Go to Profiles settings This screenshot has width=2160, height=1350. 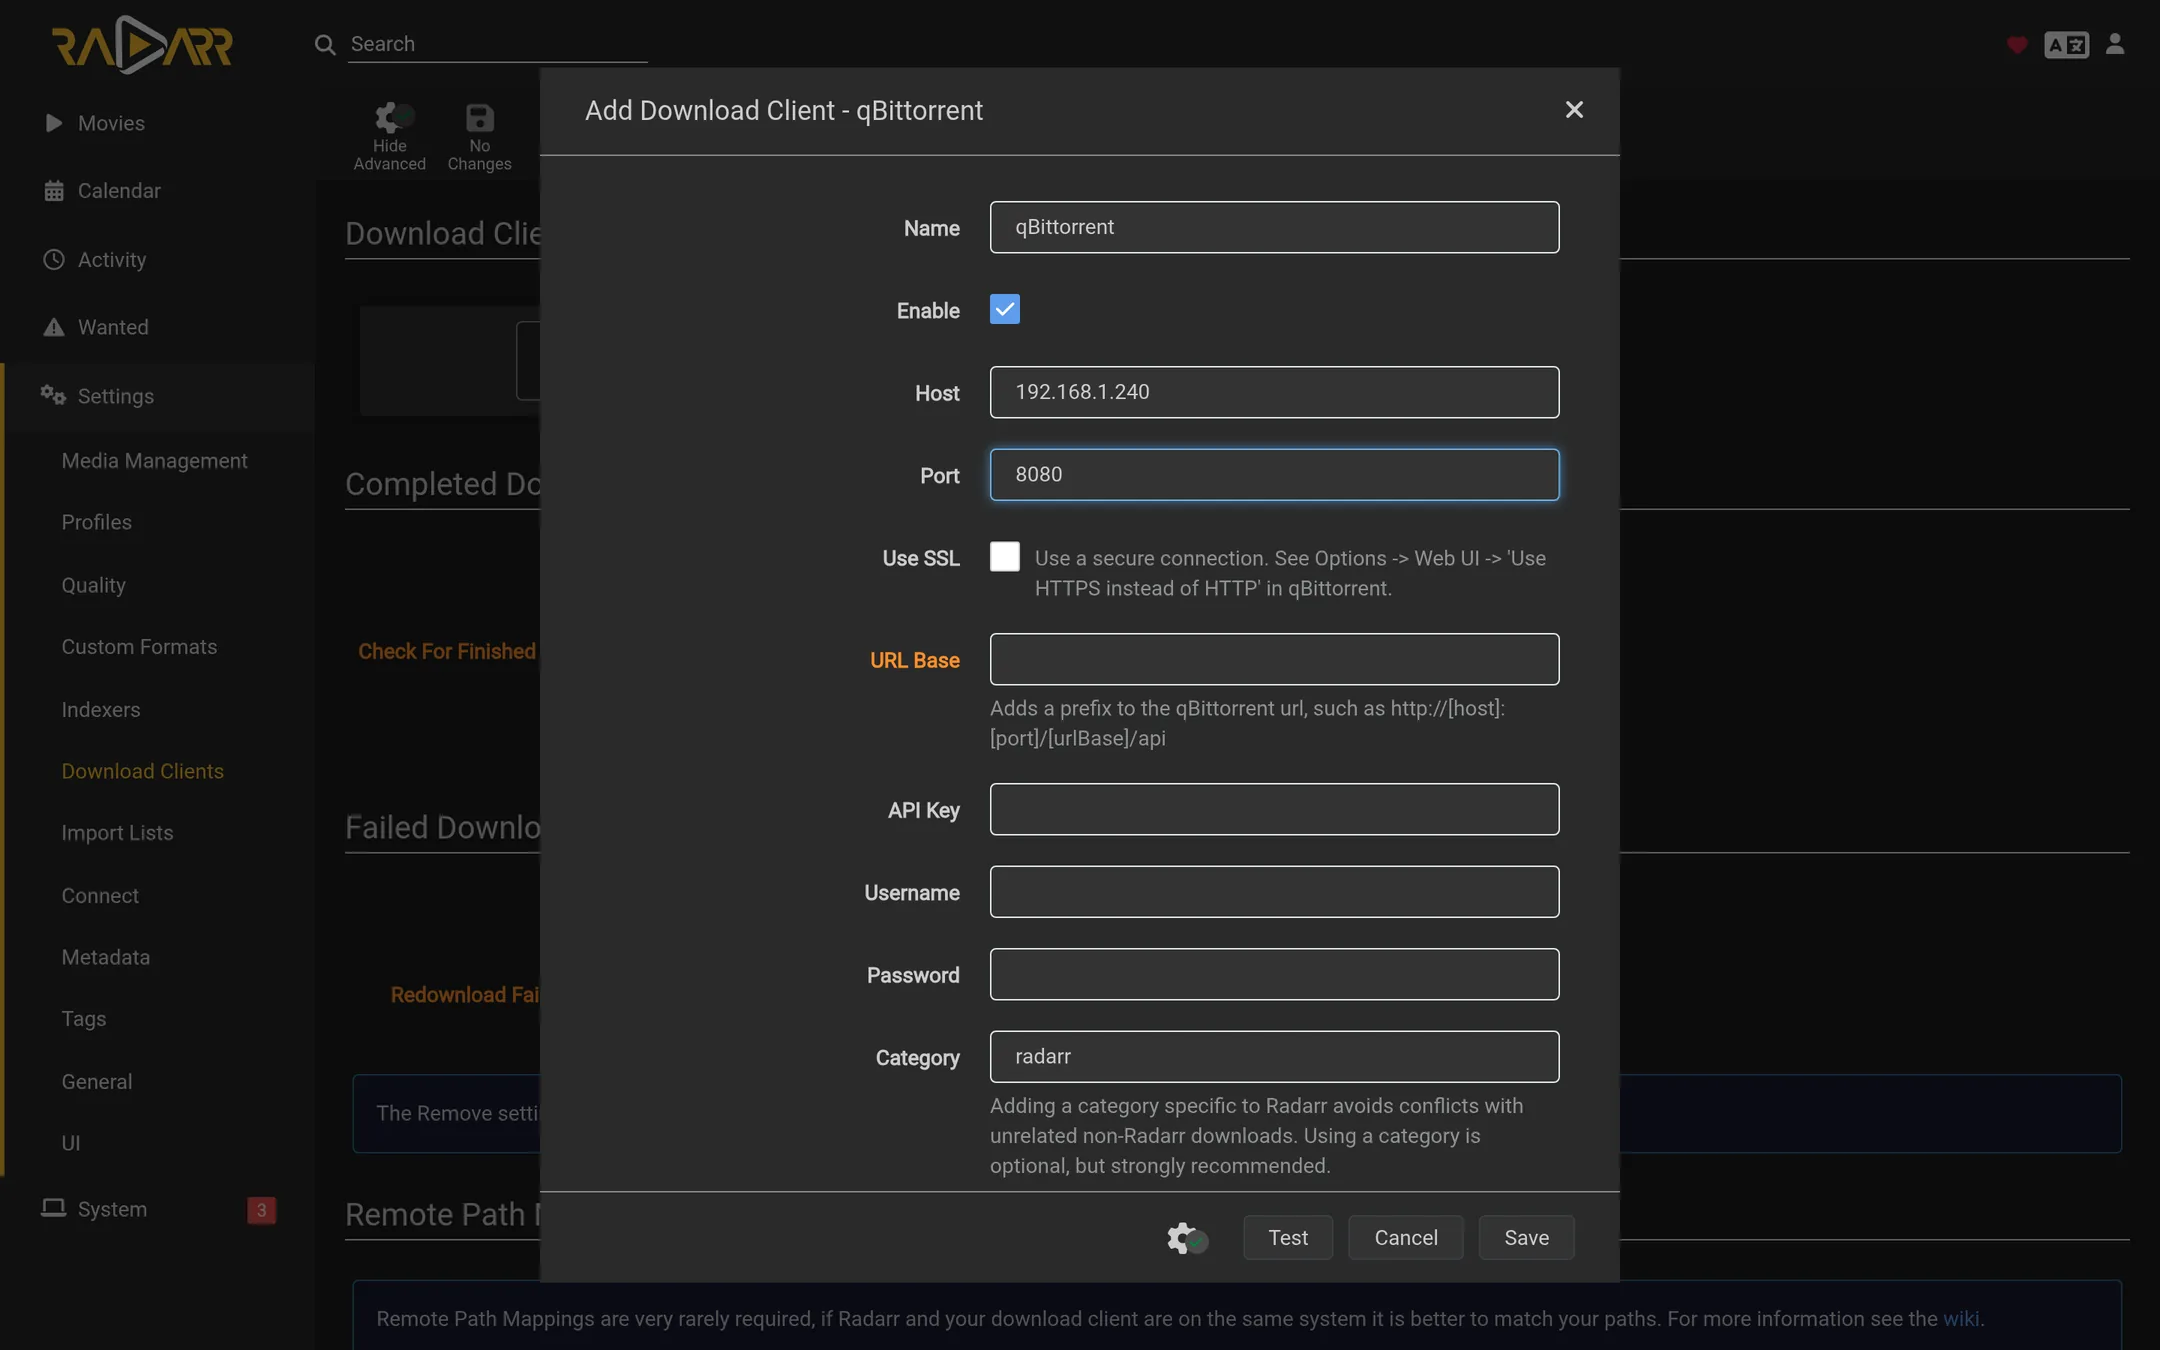[96, 522]
